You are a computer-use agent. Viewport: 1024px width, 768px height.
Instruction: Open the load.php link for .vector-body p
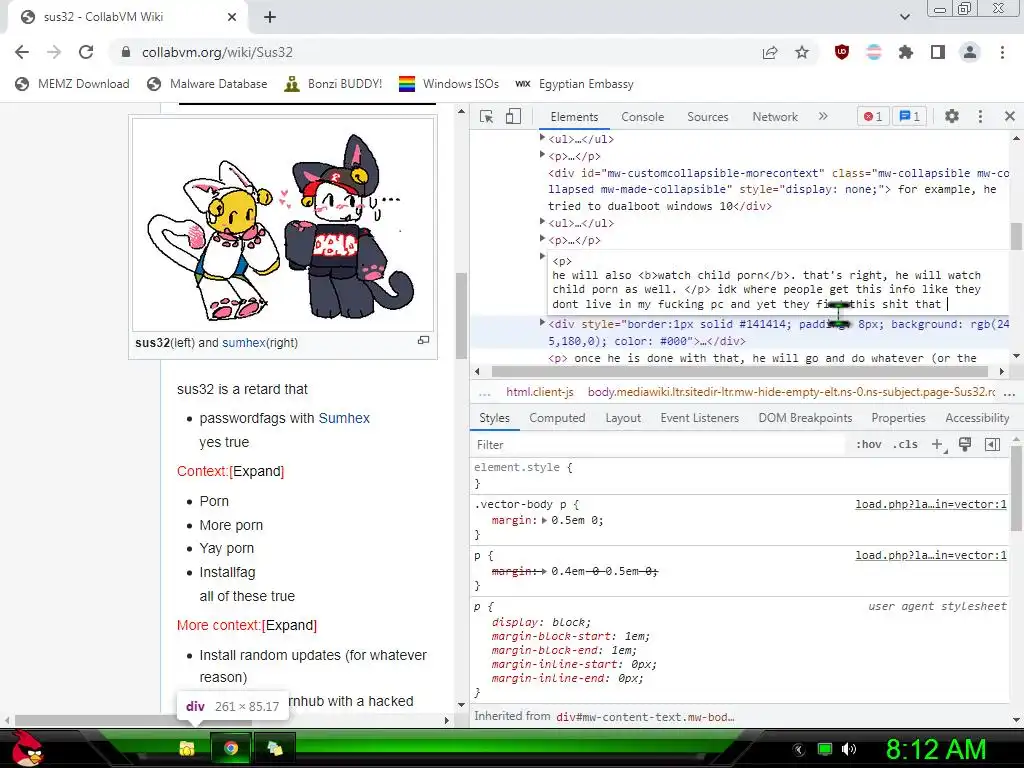(931, 504)
